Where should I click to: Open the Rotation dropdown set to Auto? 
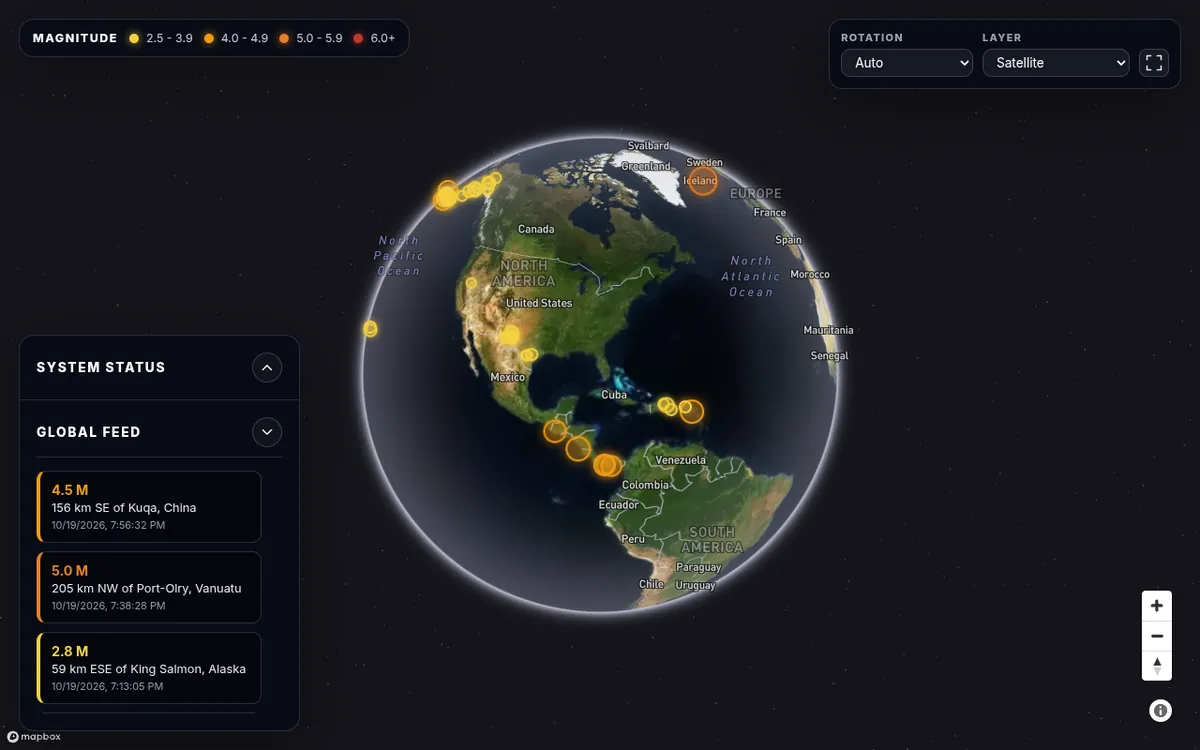point(907,63)
